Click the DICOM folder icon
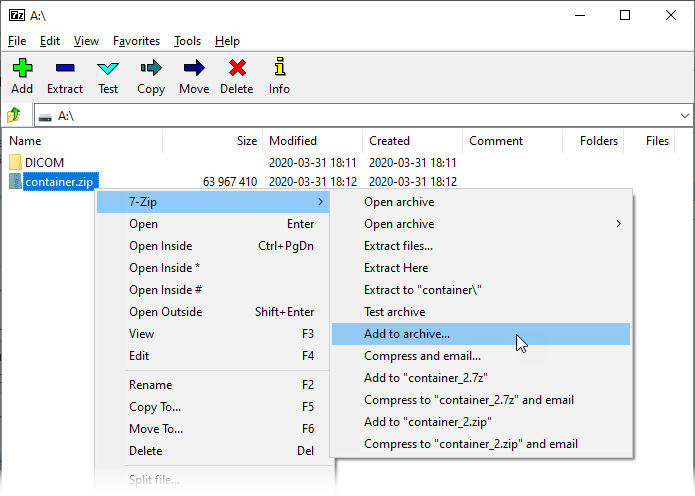 [15, 162]
